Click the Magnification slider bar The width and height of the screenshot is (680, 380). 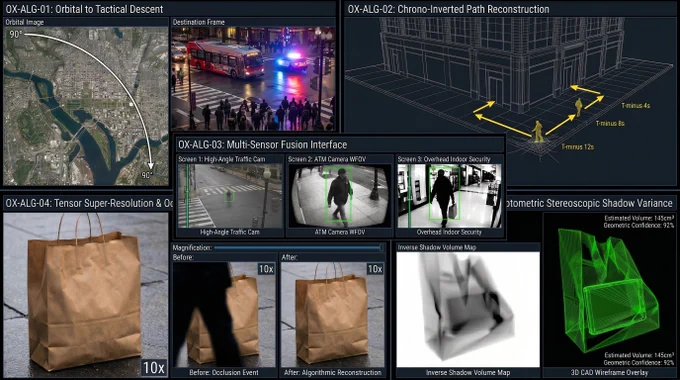point(299,248)
